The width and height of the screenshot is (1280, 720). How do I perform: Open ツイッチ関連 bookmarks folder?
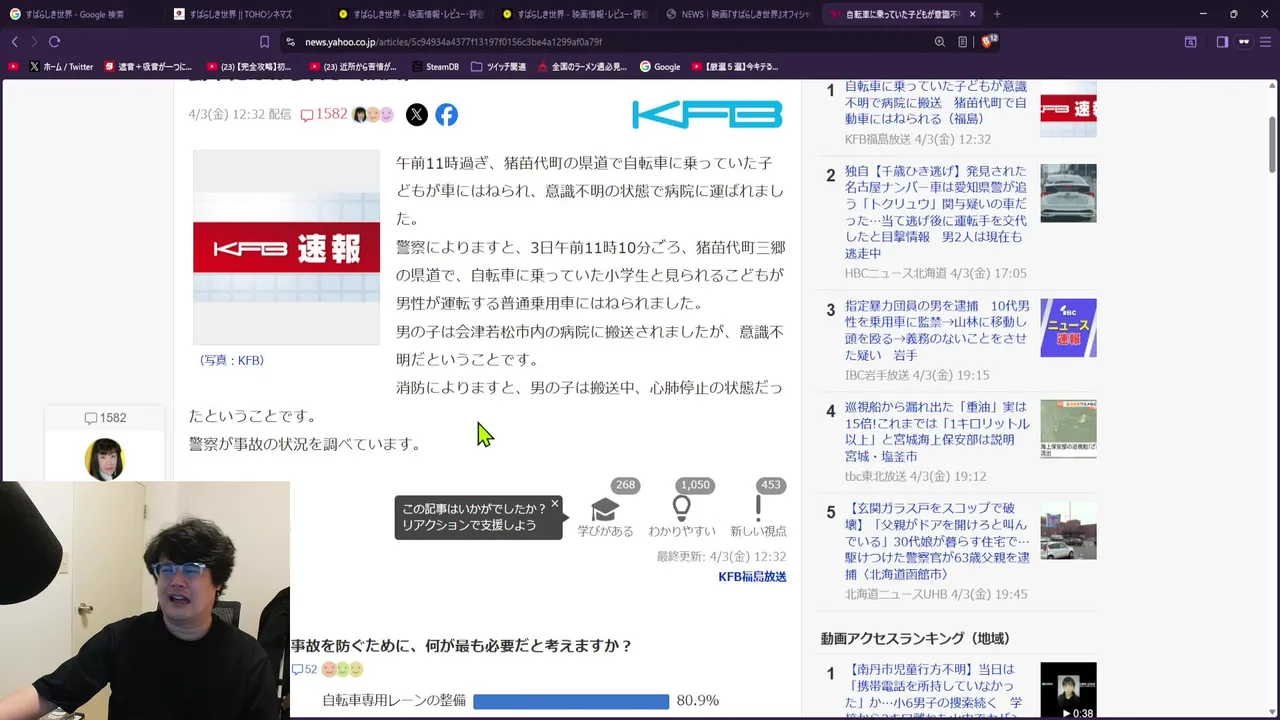498,67
